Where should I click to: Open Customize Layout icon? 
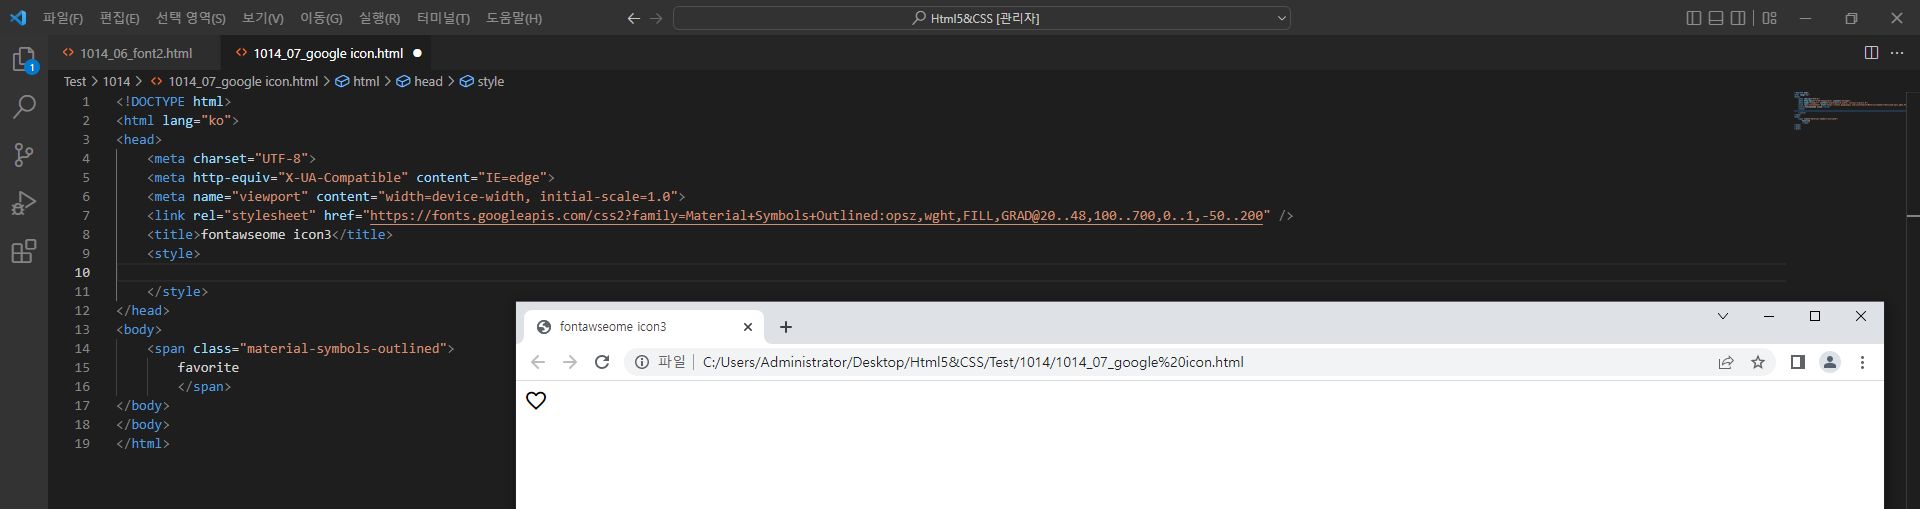[1770, 18]
